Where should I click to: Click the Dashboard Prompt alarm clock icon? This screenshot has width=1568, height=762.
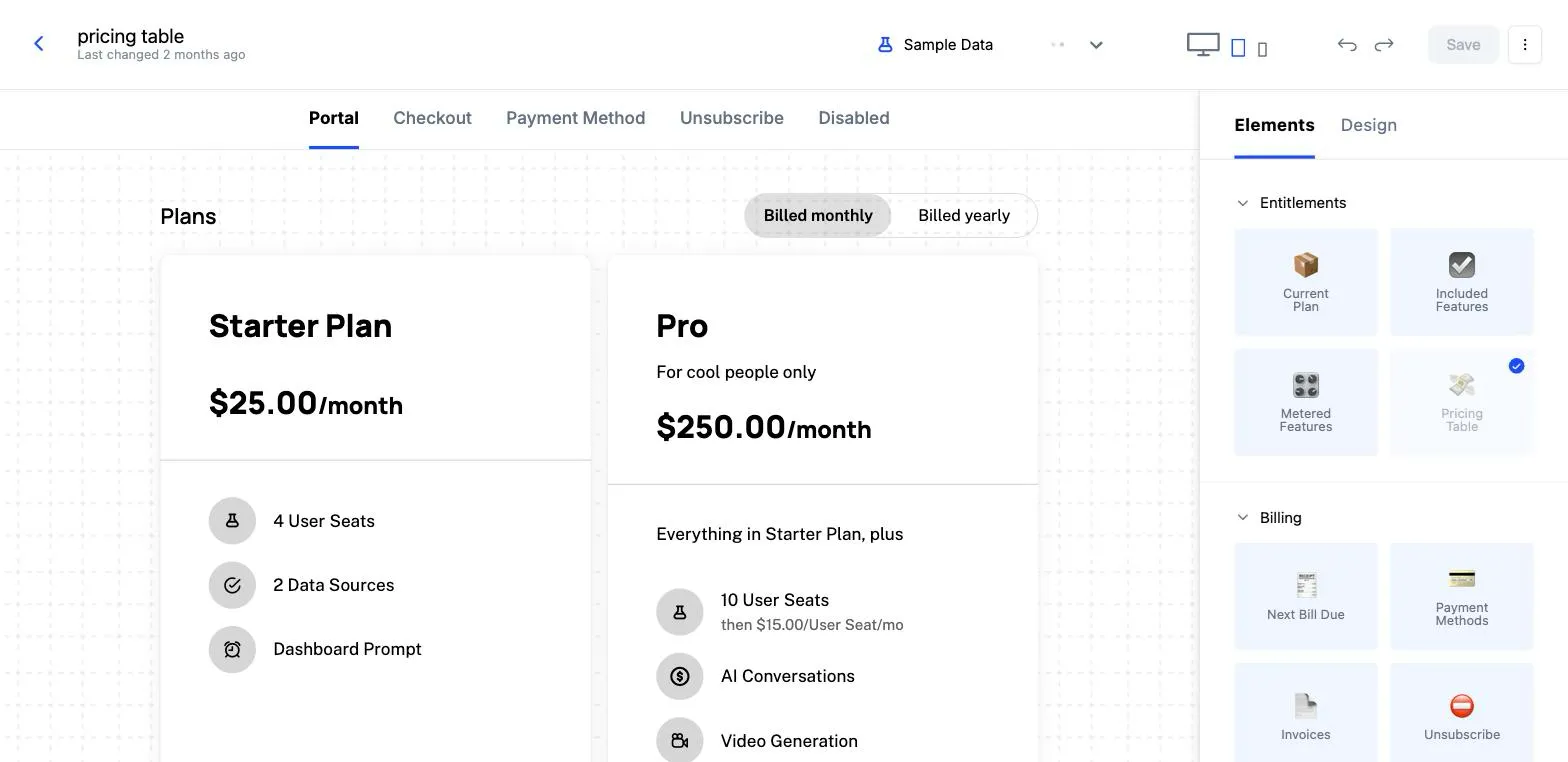(232, 649)
